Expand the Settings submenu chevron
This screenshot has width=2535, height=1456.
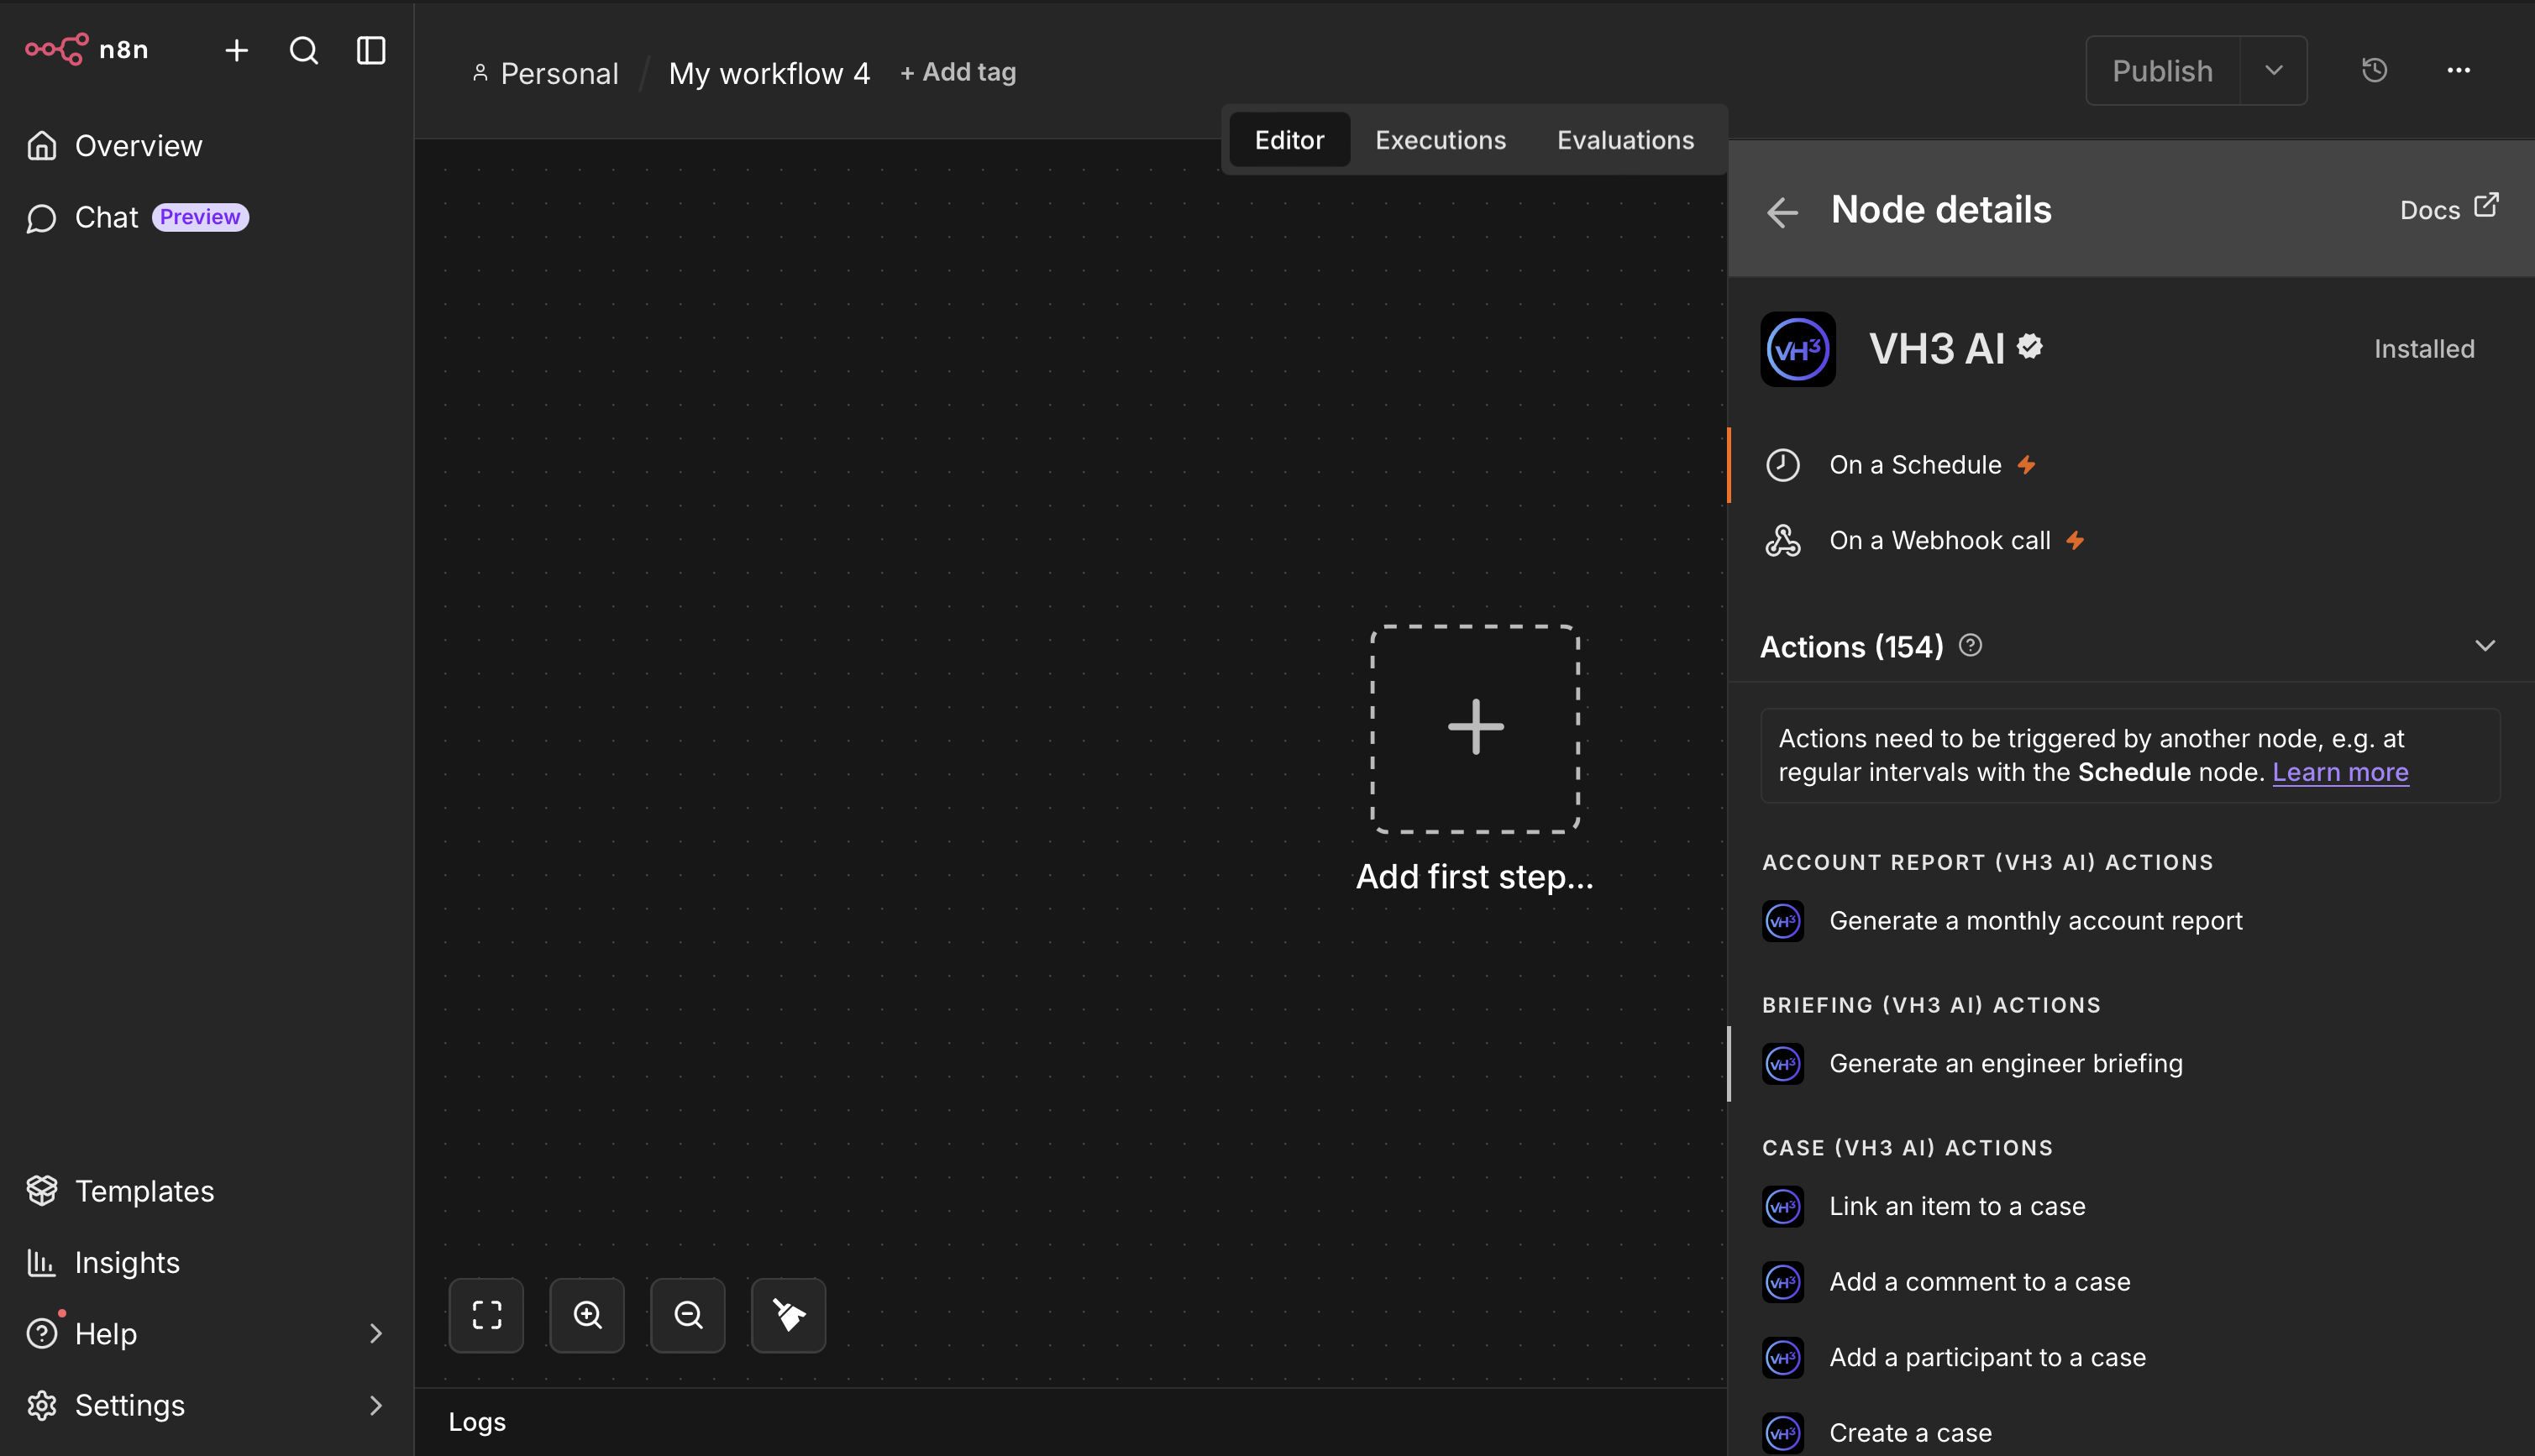pos(376,1405)
